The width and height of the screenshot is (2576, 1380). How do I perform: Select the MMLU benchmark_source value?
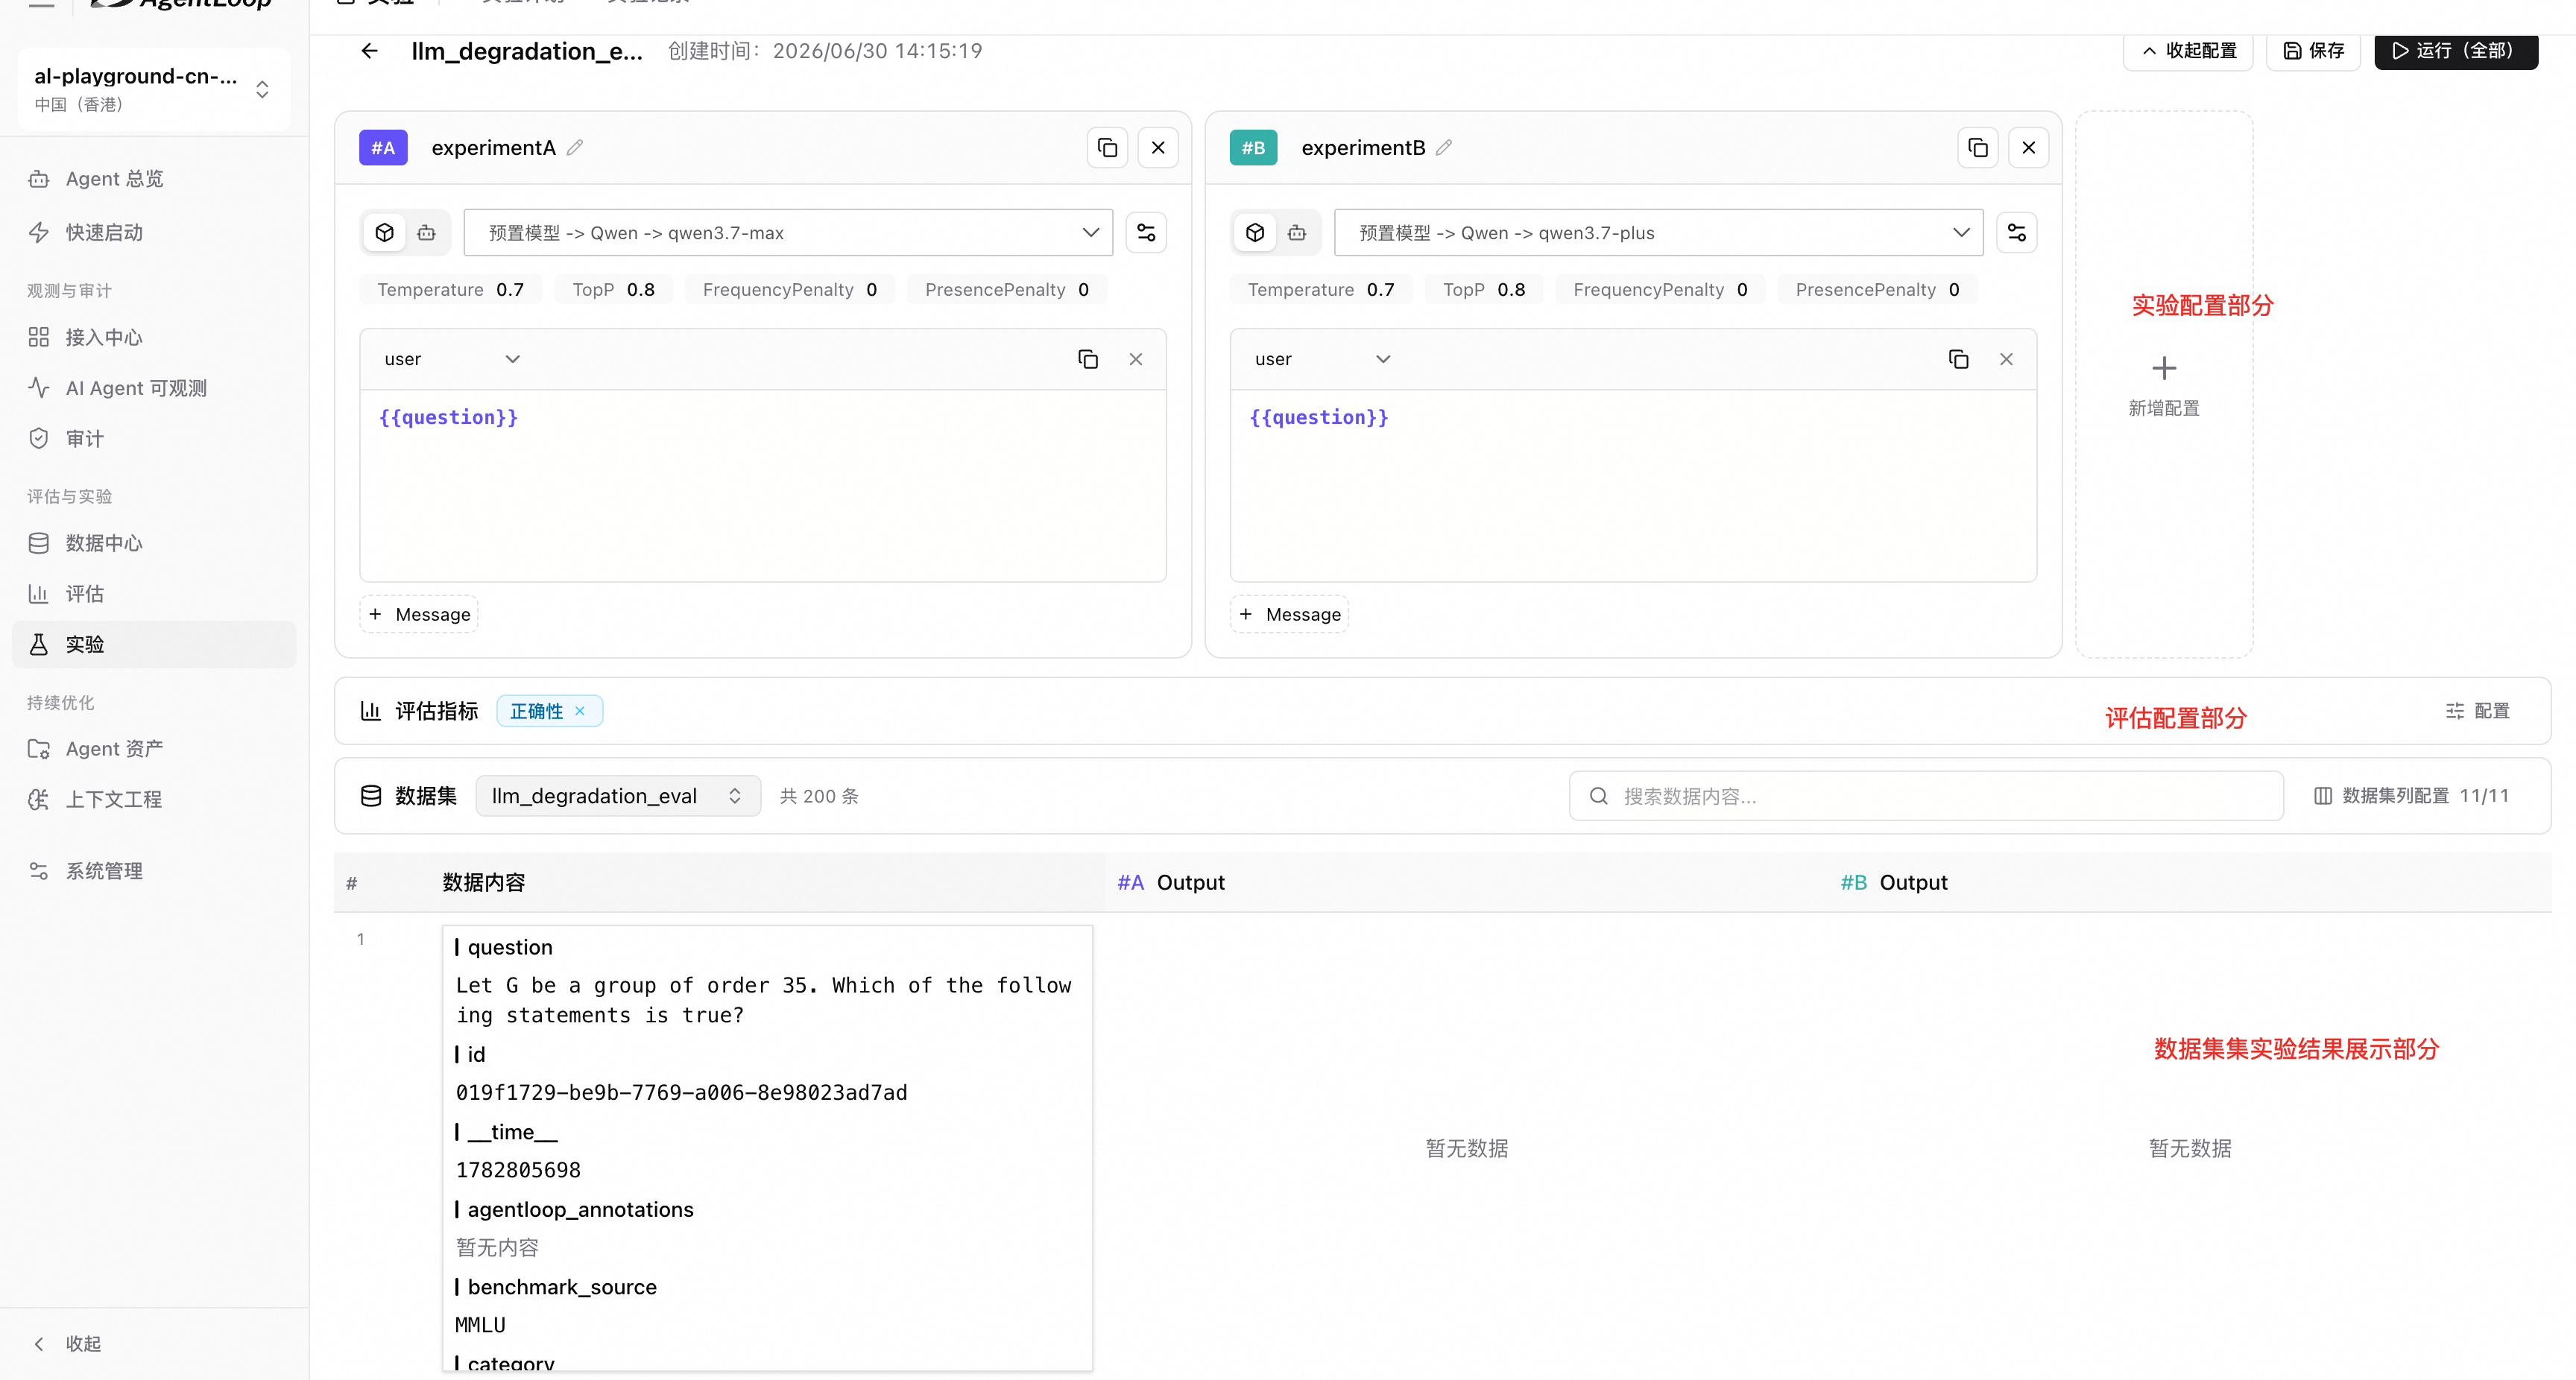(x=480, y=1325)
